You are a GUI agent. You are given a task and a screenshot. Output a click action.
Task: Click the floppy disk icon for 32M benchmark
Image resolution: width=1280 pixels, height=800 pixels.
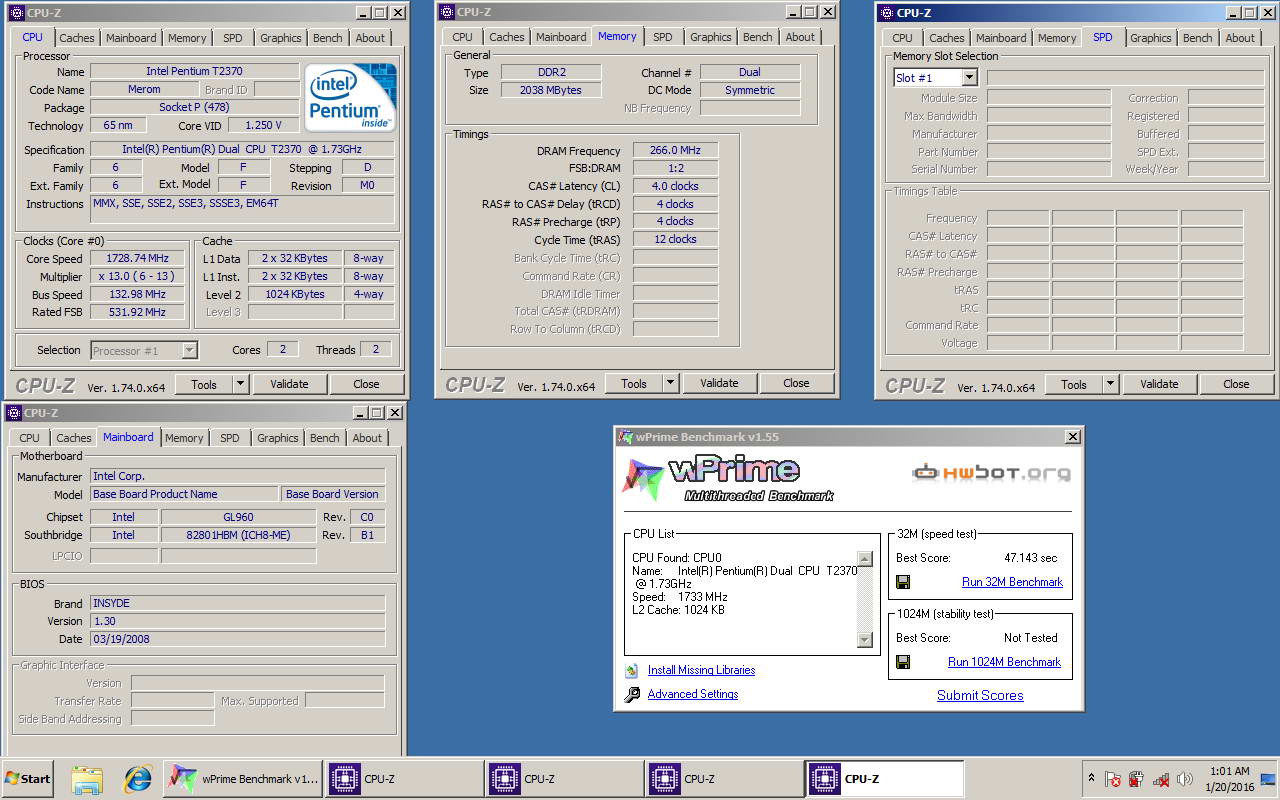[903, 582]
